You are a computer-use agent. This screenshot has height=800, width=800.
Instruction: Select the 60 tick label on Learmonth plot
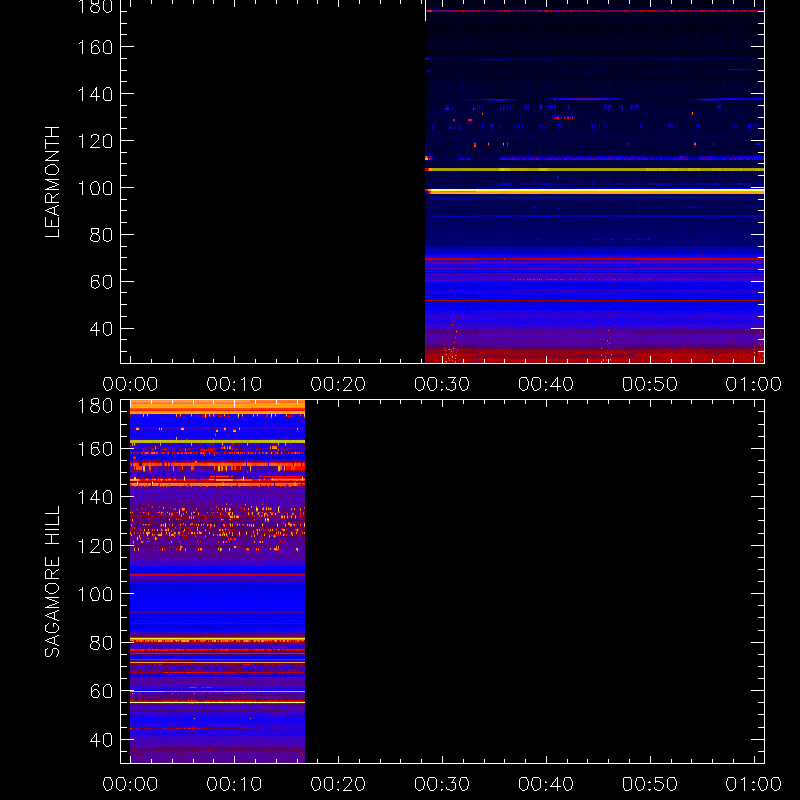click(x=101, y=282)
